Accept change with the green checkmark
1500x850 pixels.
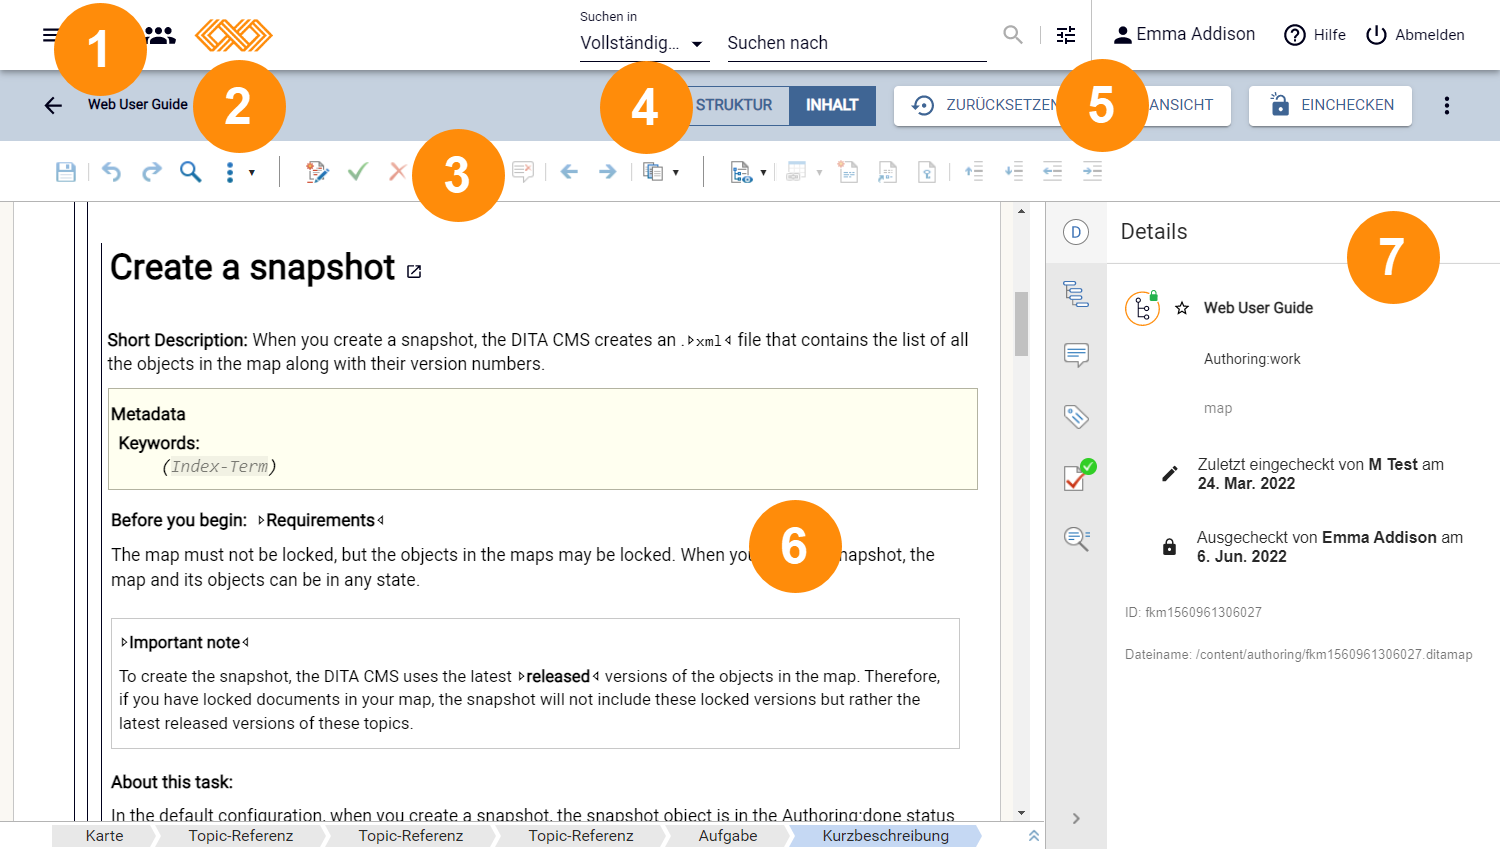click(x=357, y=172)
